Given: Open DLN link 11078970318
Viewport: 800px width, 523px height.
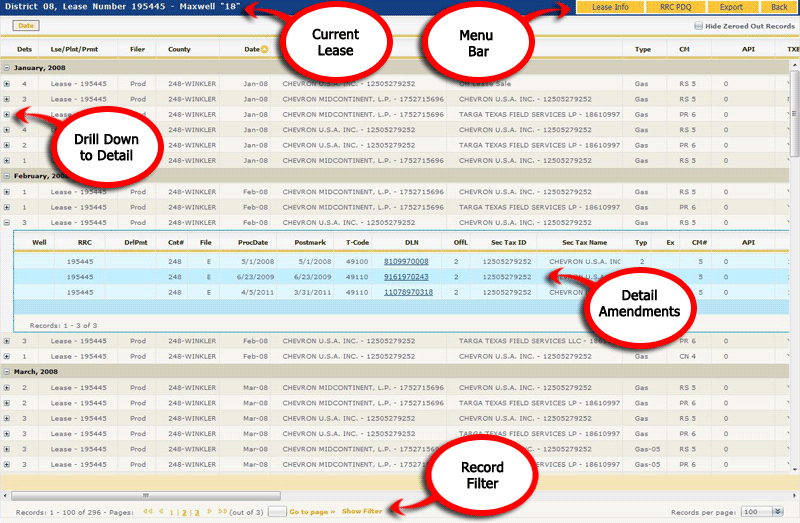Looking at the screenshot, I should [x=408, y=292].
